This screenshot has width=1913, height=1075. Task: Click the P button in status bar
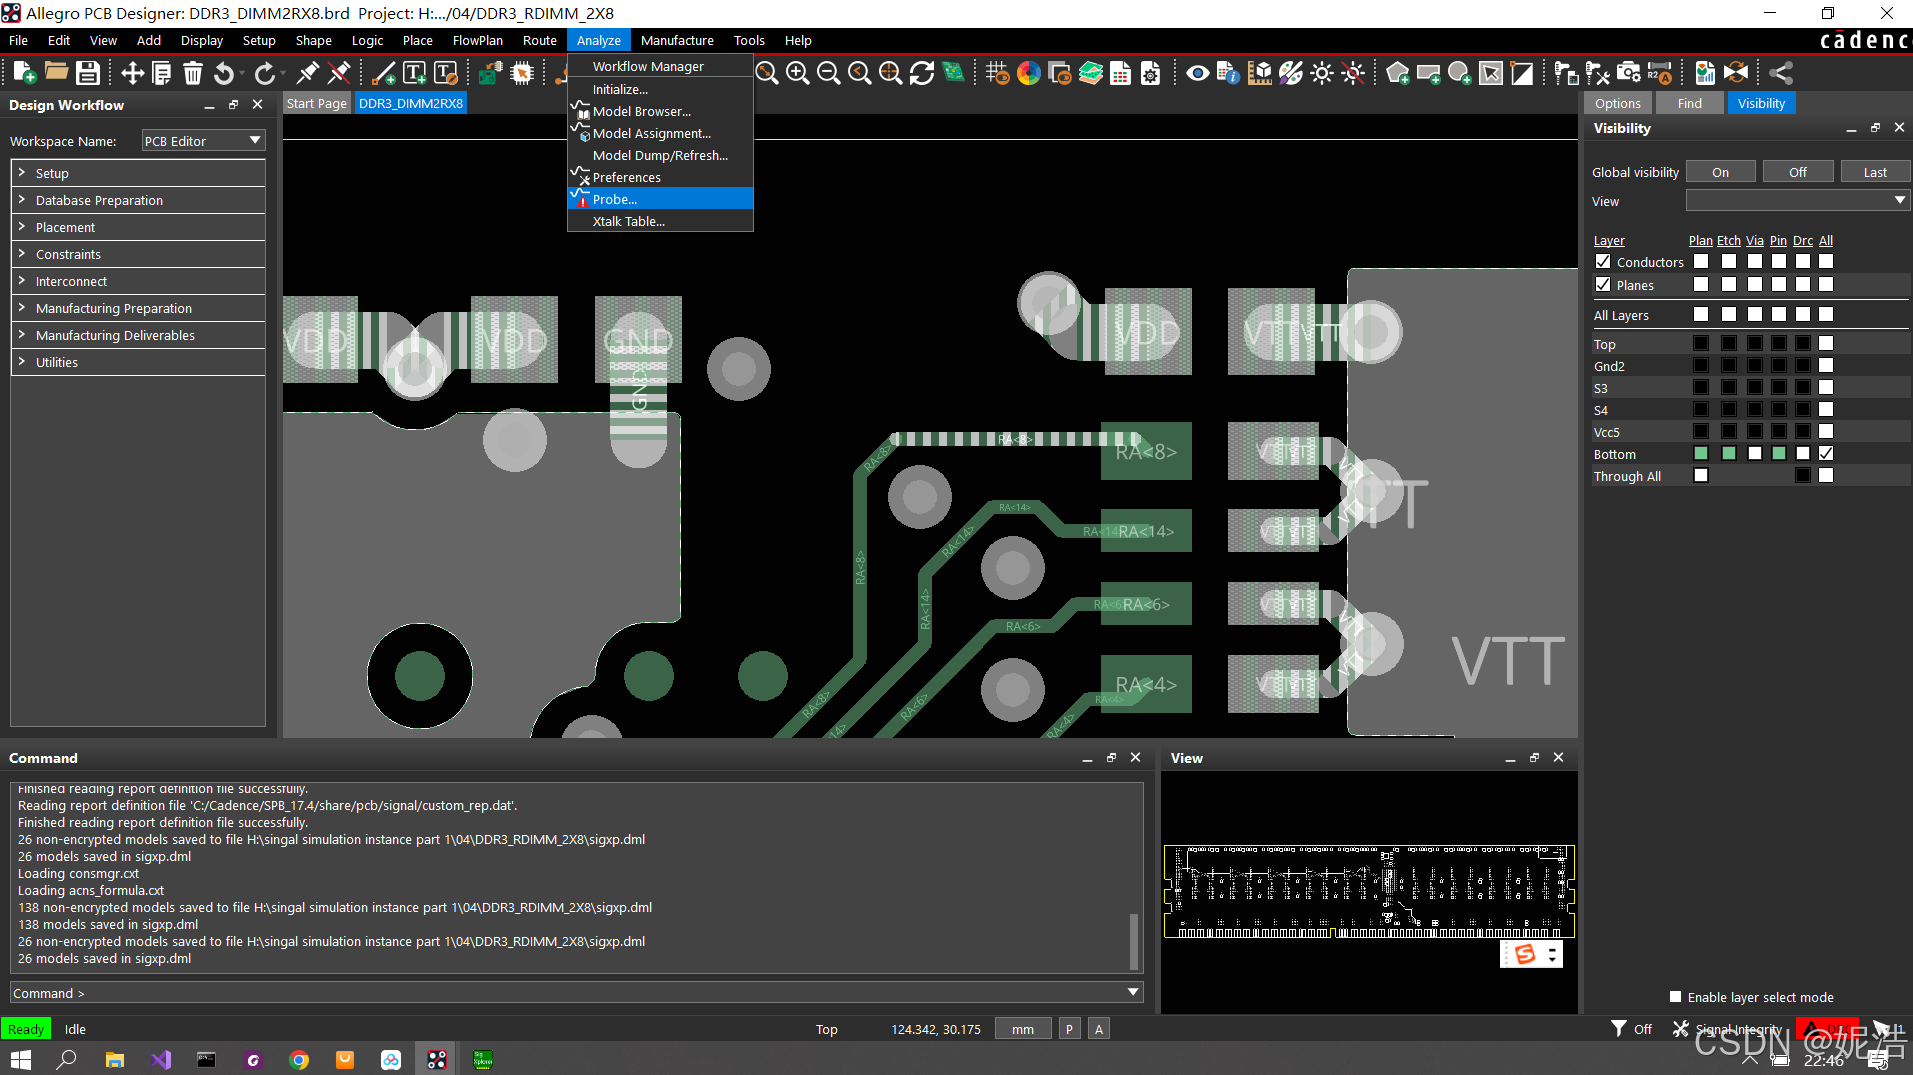coord(1069,1029)
